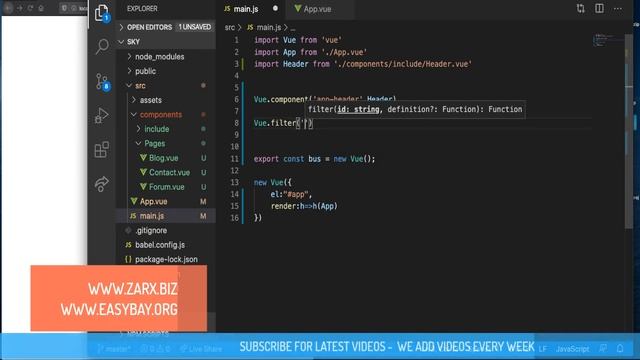Open Run and Debug view

pos(102,116)
